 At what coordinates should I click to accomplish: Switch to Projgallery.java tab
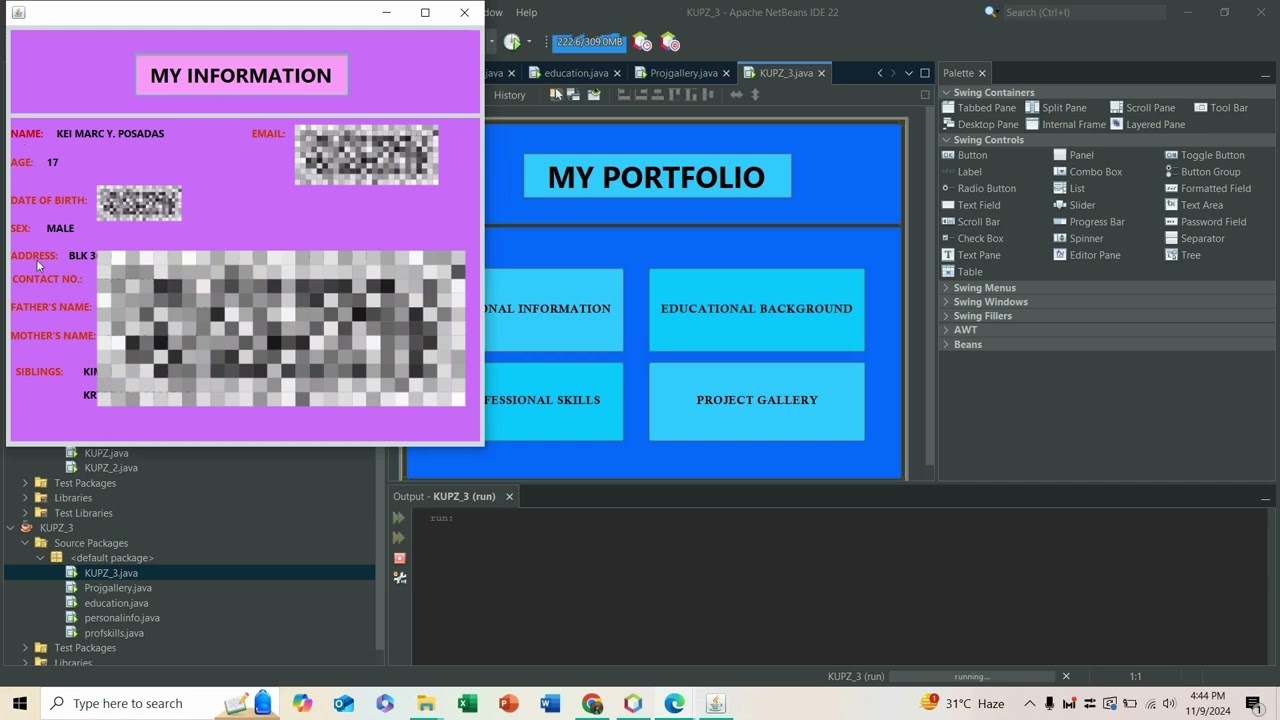coord(684,73)
